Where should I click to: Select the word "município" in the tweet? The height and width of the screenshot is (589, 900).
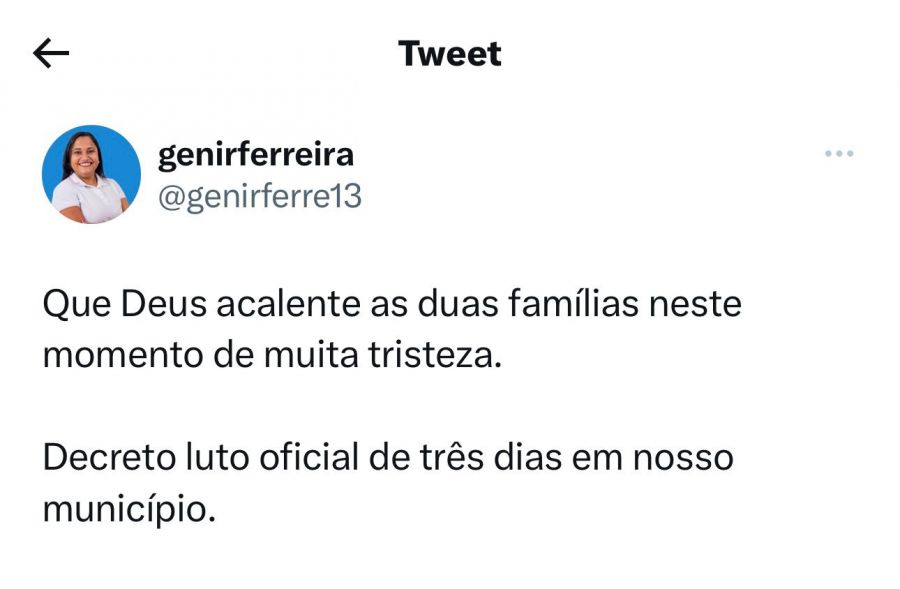(x=126, y=510)
